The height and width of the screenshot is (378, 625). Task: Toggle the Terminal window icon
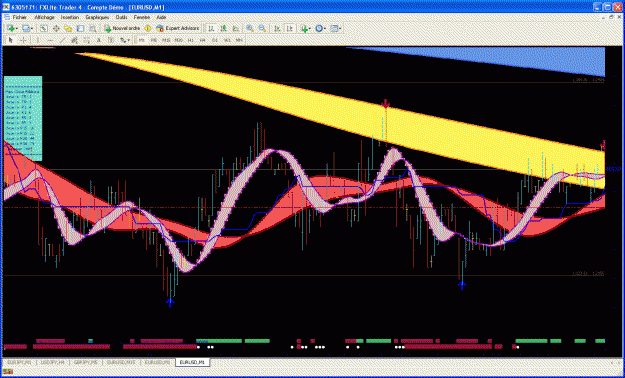[x=80, y=28]
